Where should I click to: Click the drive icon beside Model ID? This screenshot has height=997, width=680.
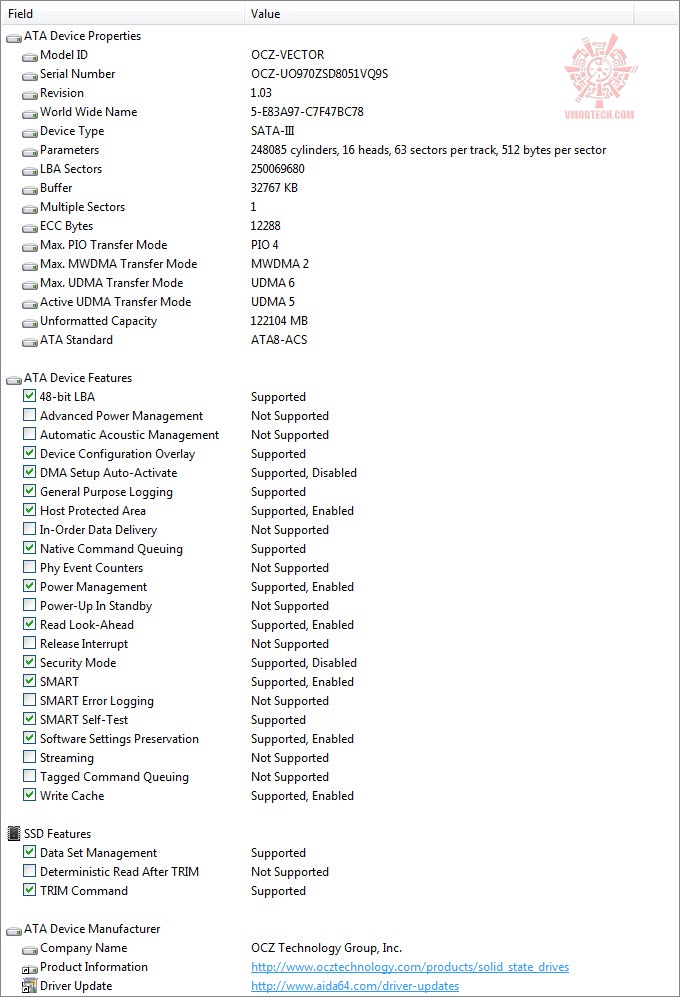coord(30,57)
